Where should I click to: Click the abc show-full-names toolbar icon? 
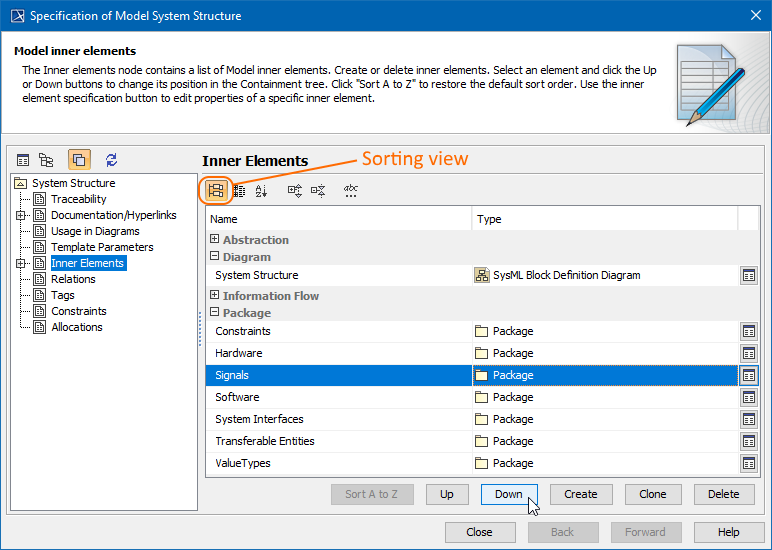tap(351, 190)
